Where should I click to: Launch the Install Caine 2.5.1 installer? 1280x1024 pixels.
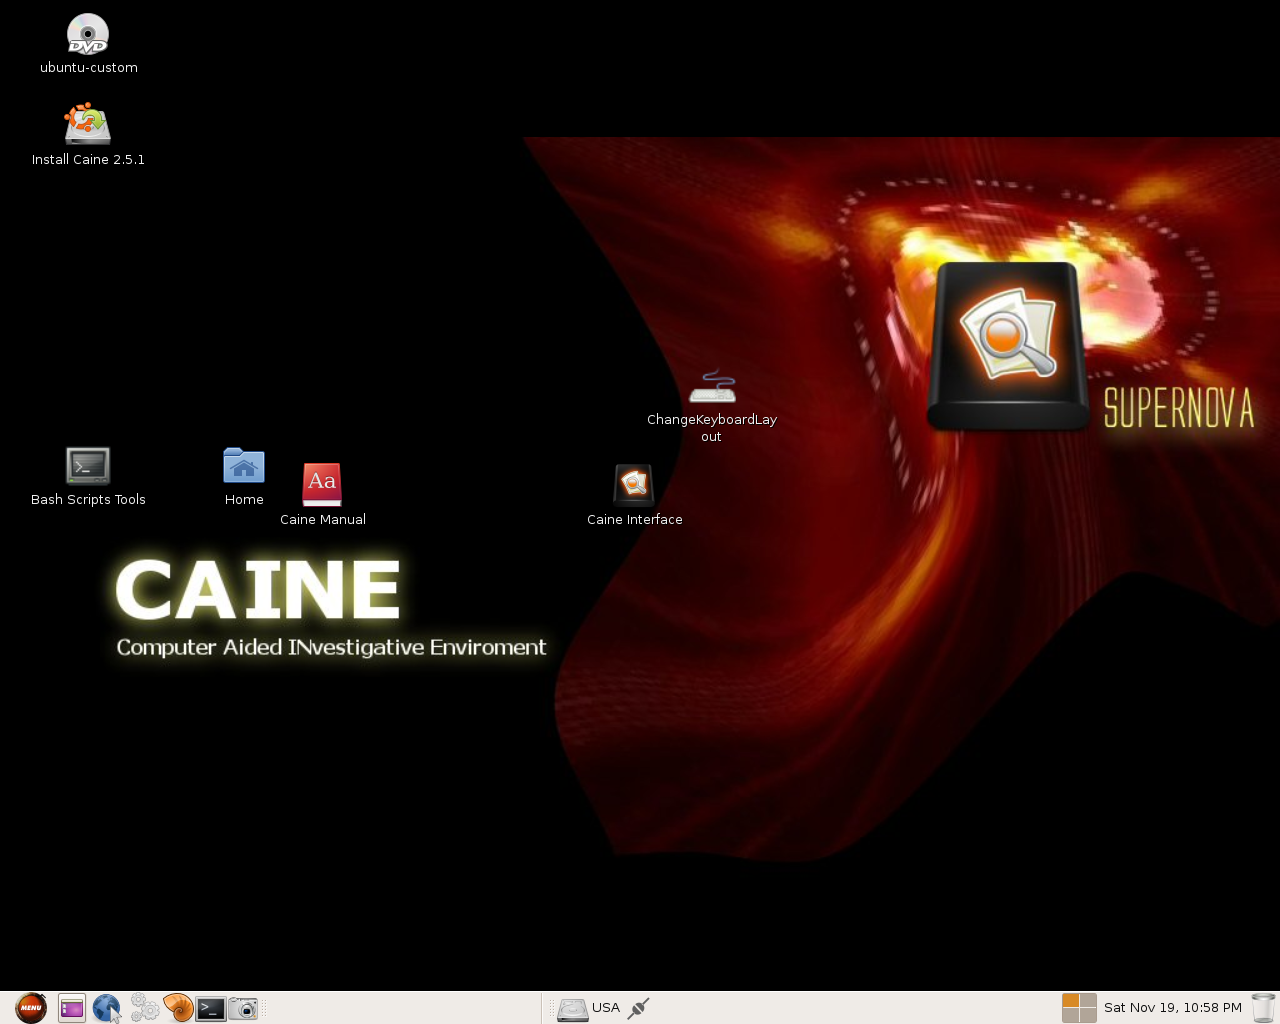coord(88,124)
